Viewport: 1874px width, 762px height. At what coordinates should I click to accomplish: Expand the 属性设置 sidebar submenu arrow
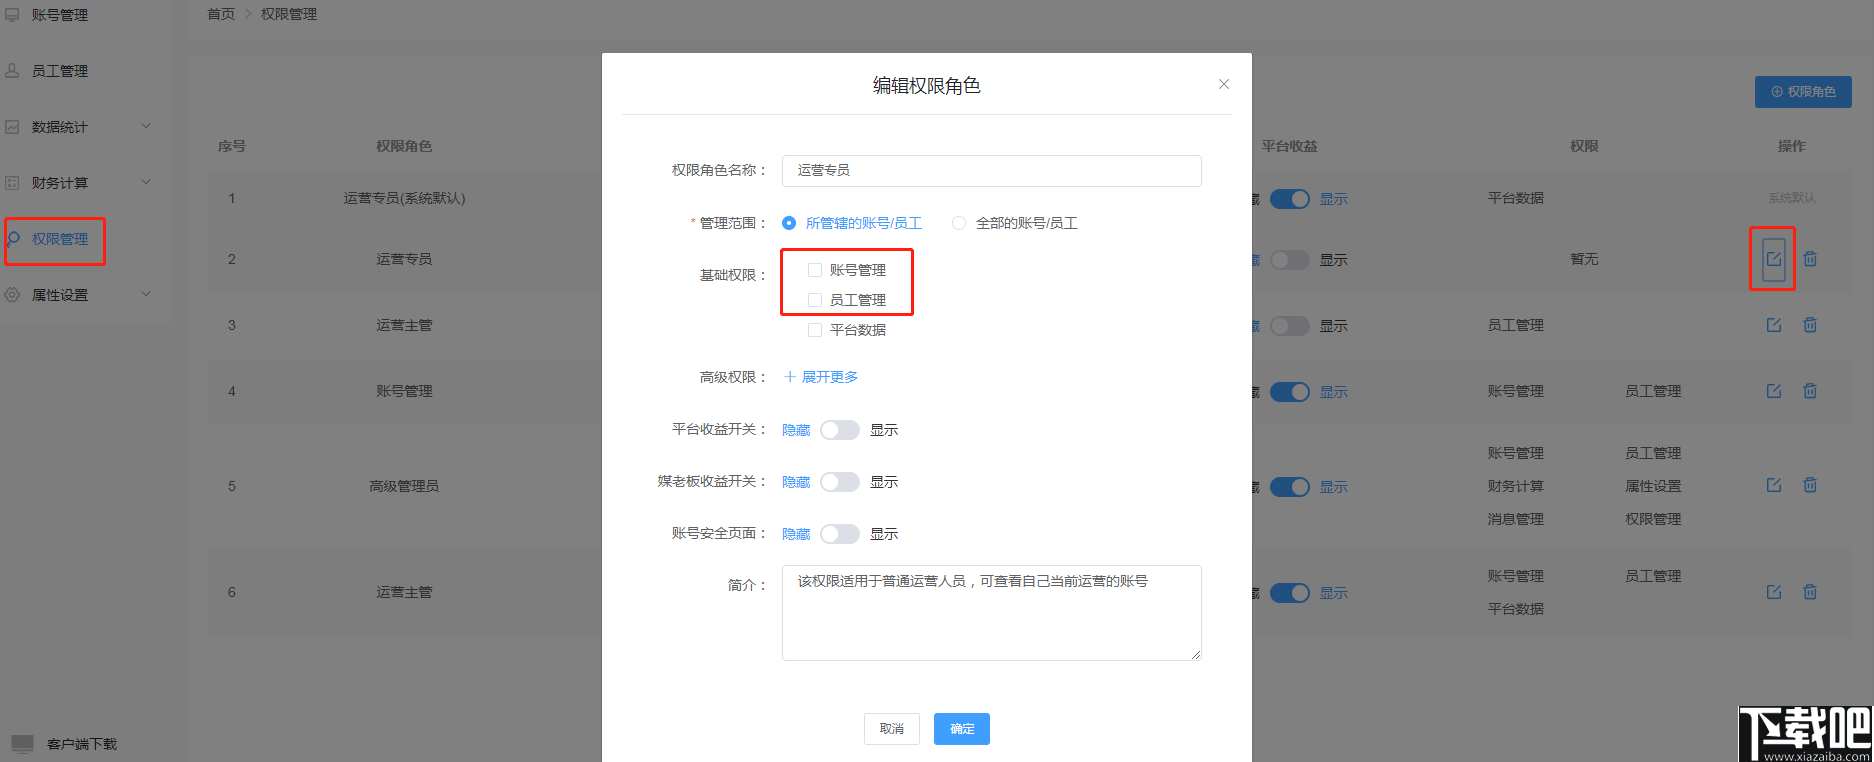(x=146, y=294)
